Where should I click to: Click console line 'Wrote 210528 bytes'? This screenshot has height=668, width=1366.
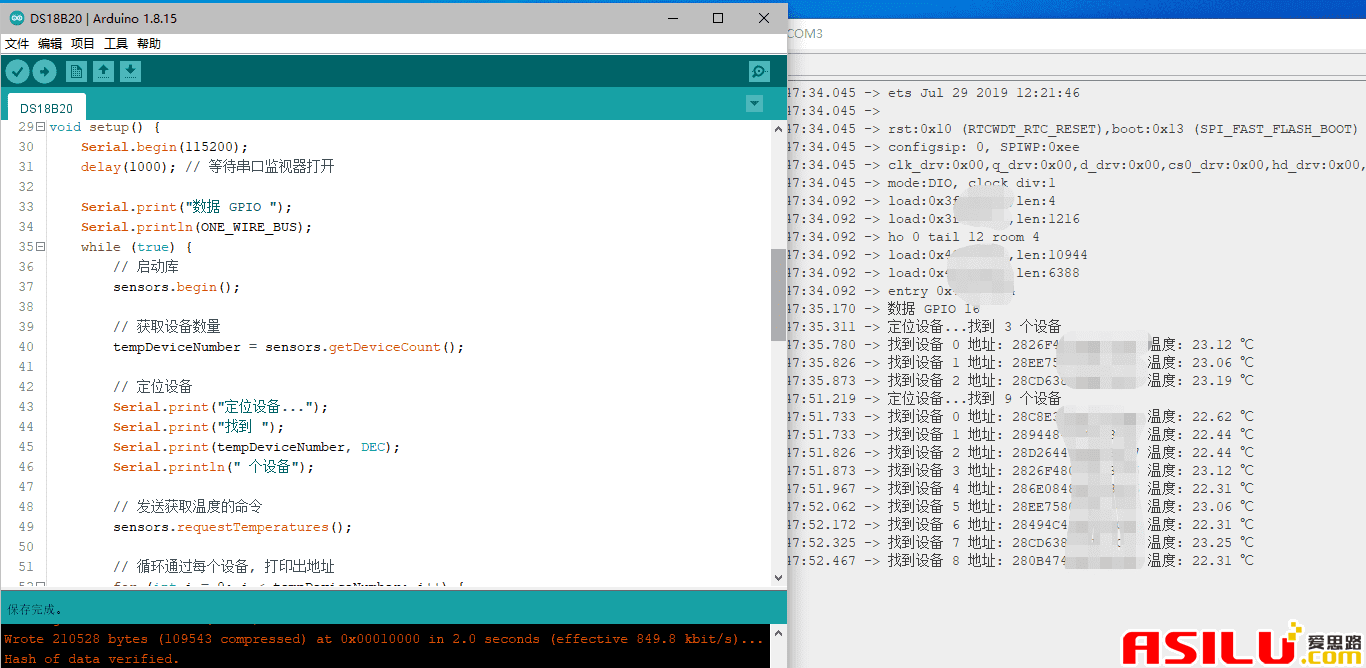tap(383, 639)
